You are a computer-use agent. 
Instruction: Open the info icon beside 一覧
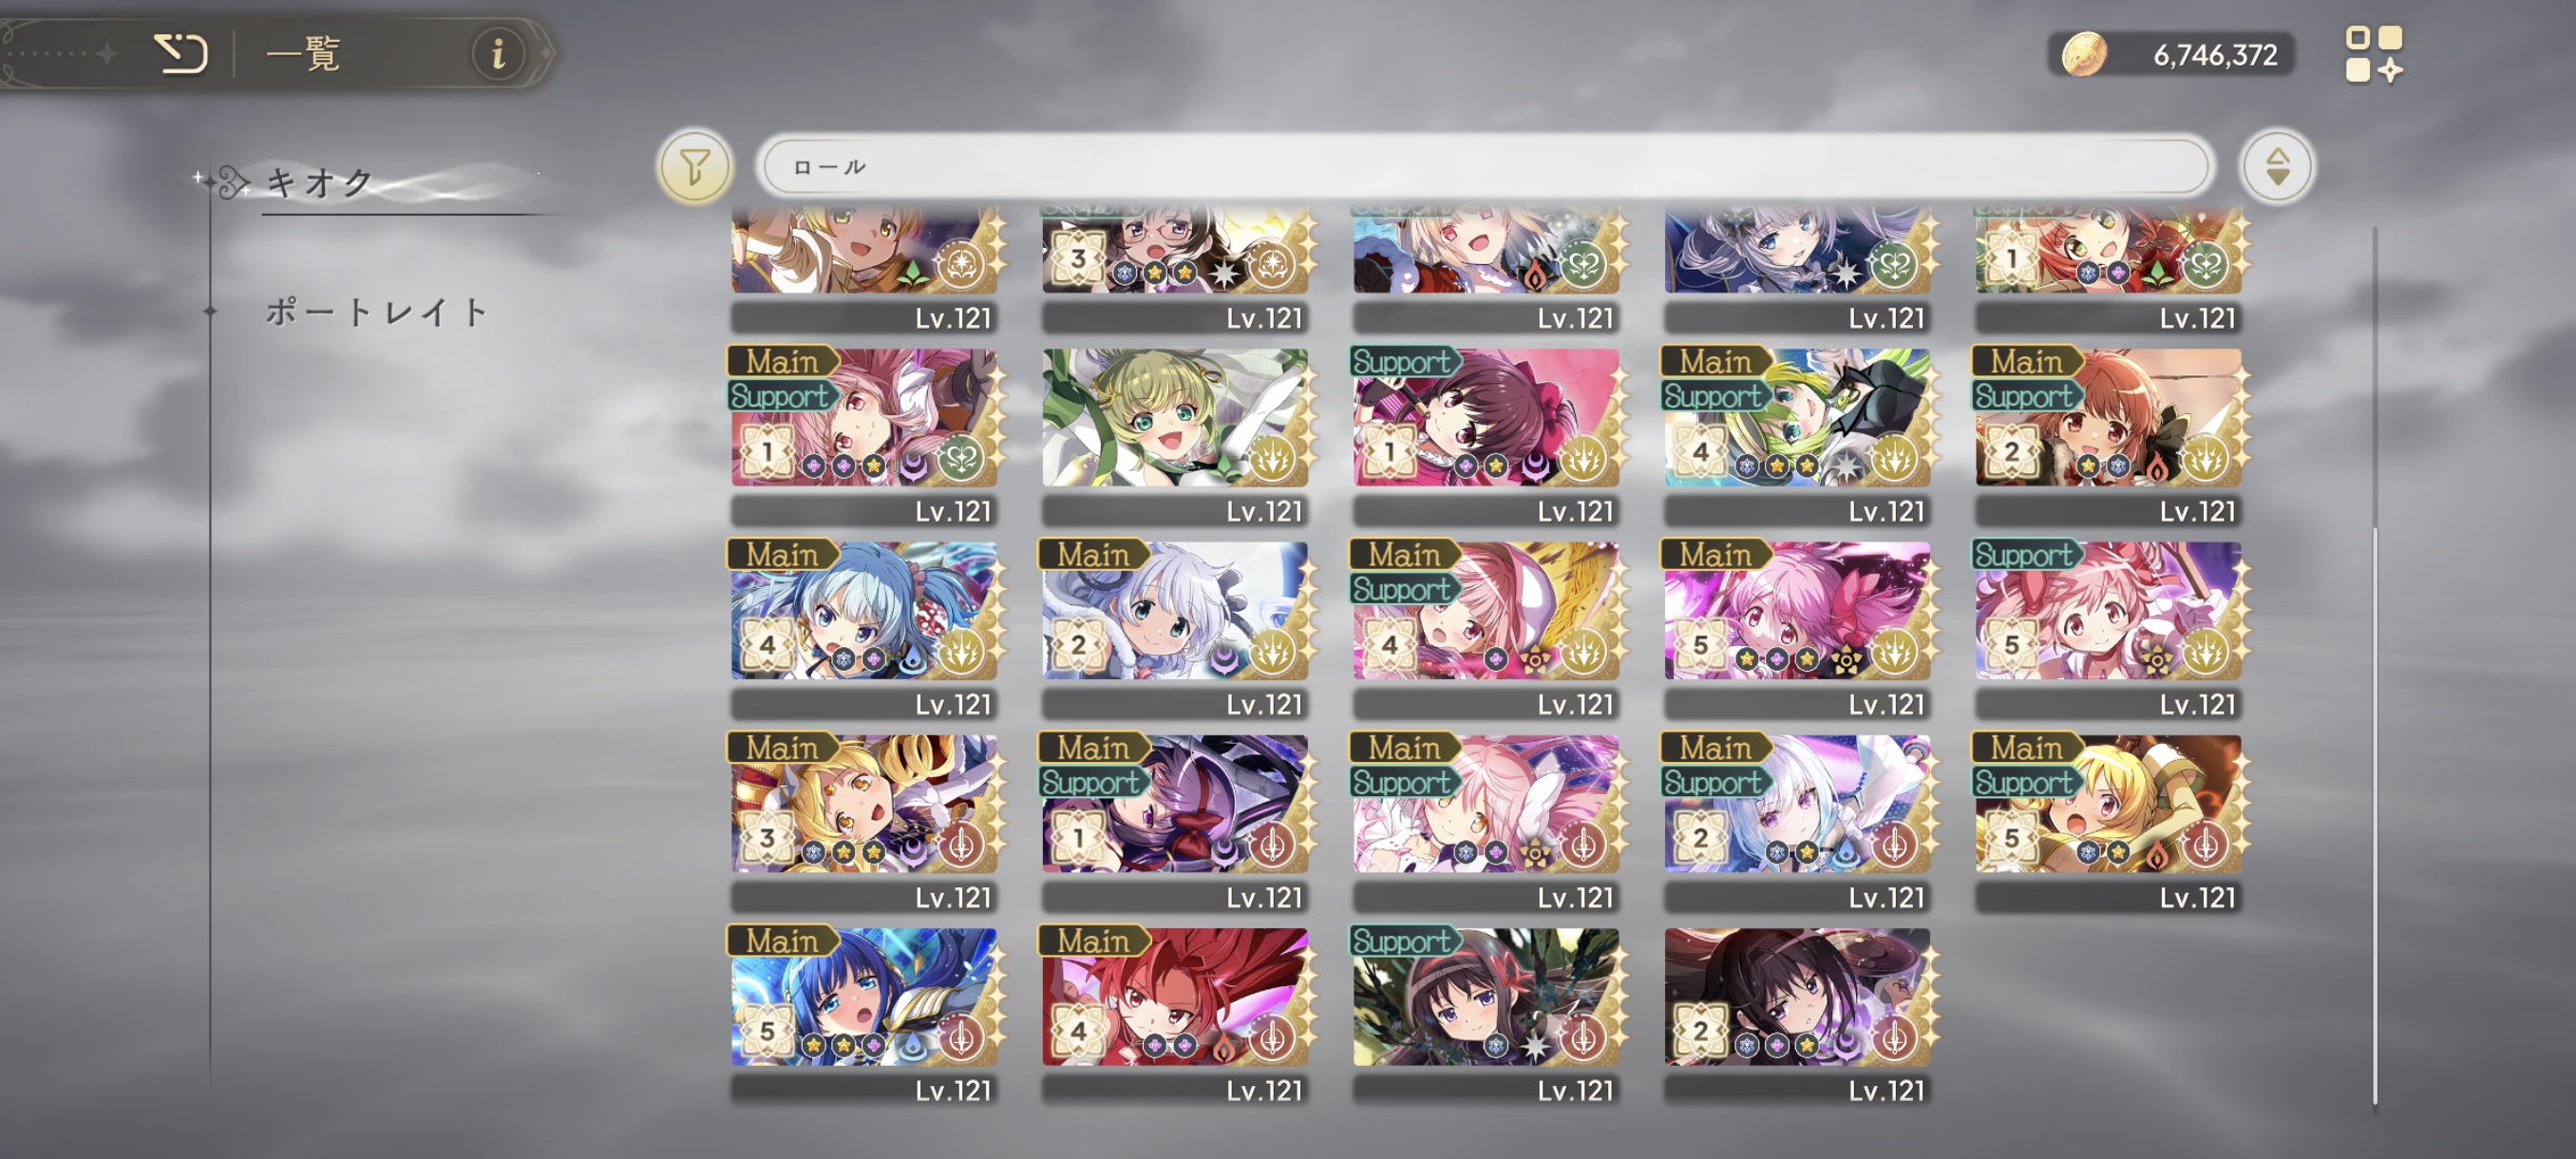[498, 53]
